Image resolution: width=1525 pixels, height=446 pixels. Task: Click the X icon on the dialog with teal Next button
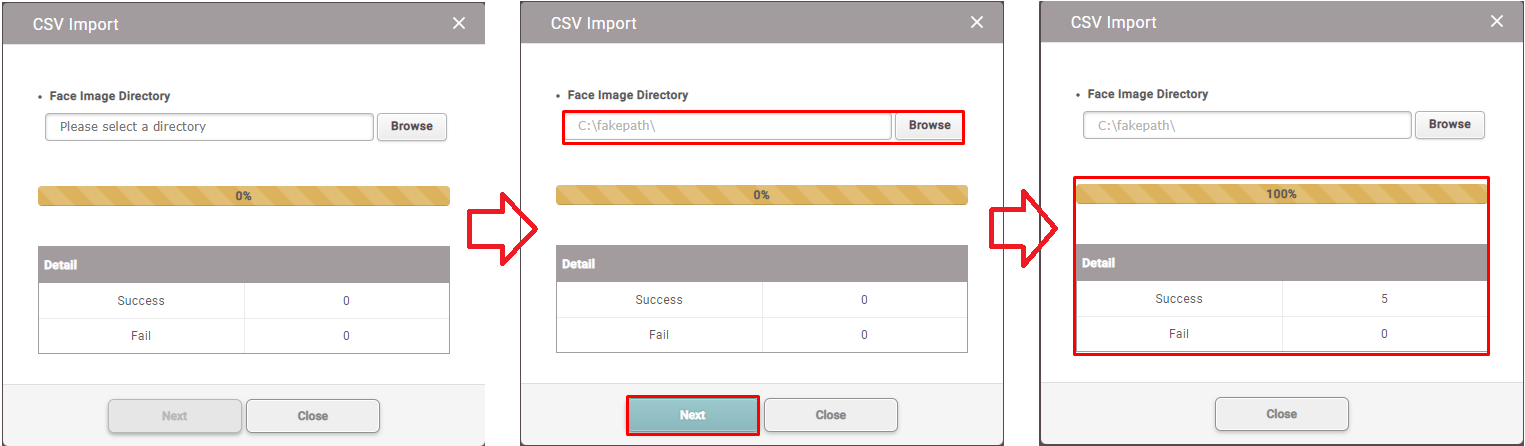pyautogui.click(x=977, y=23)
